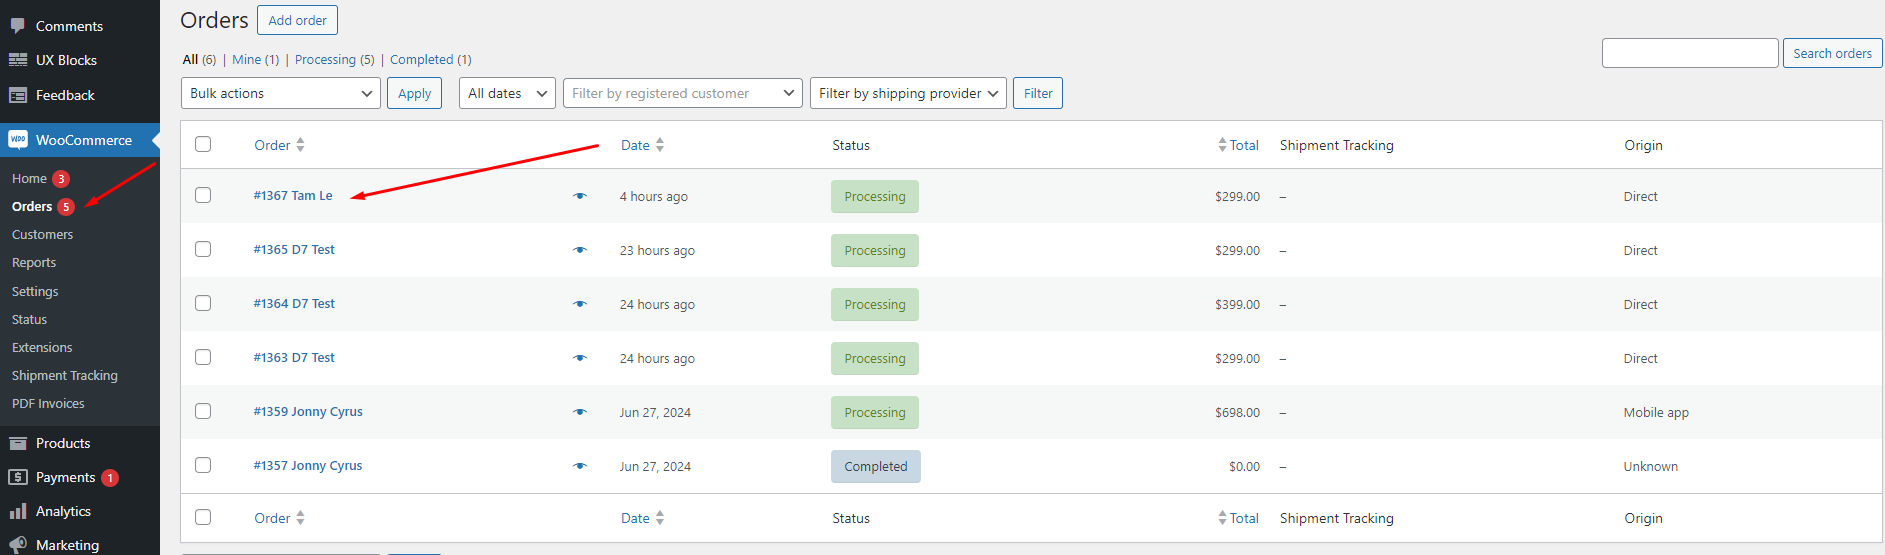Click the Products archive icon
Image resolution: width=1885 pixels, height=555 pixels.
18,443
